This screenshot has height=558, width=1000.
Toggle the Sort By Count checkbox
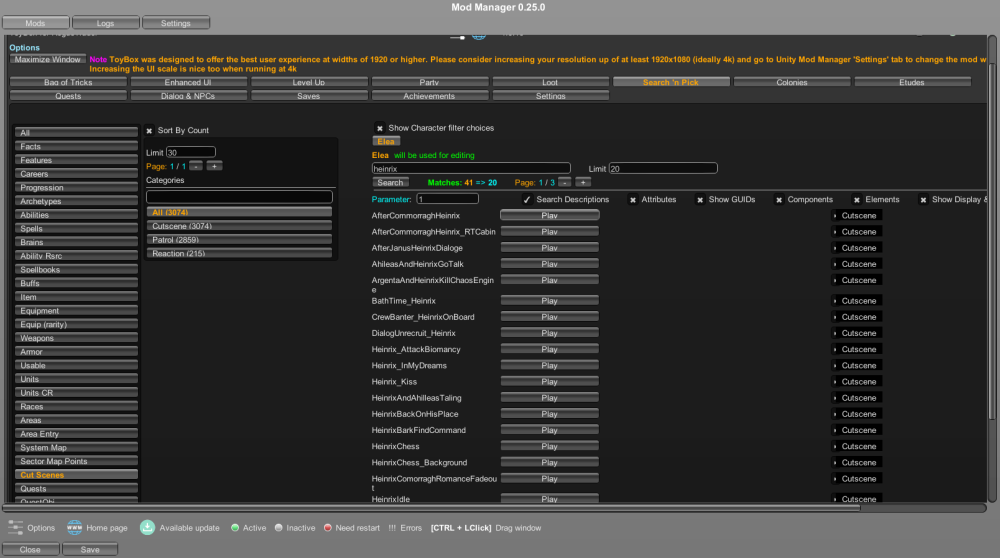coord(150,131)
